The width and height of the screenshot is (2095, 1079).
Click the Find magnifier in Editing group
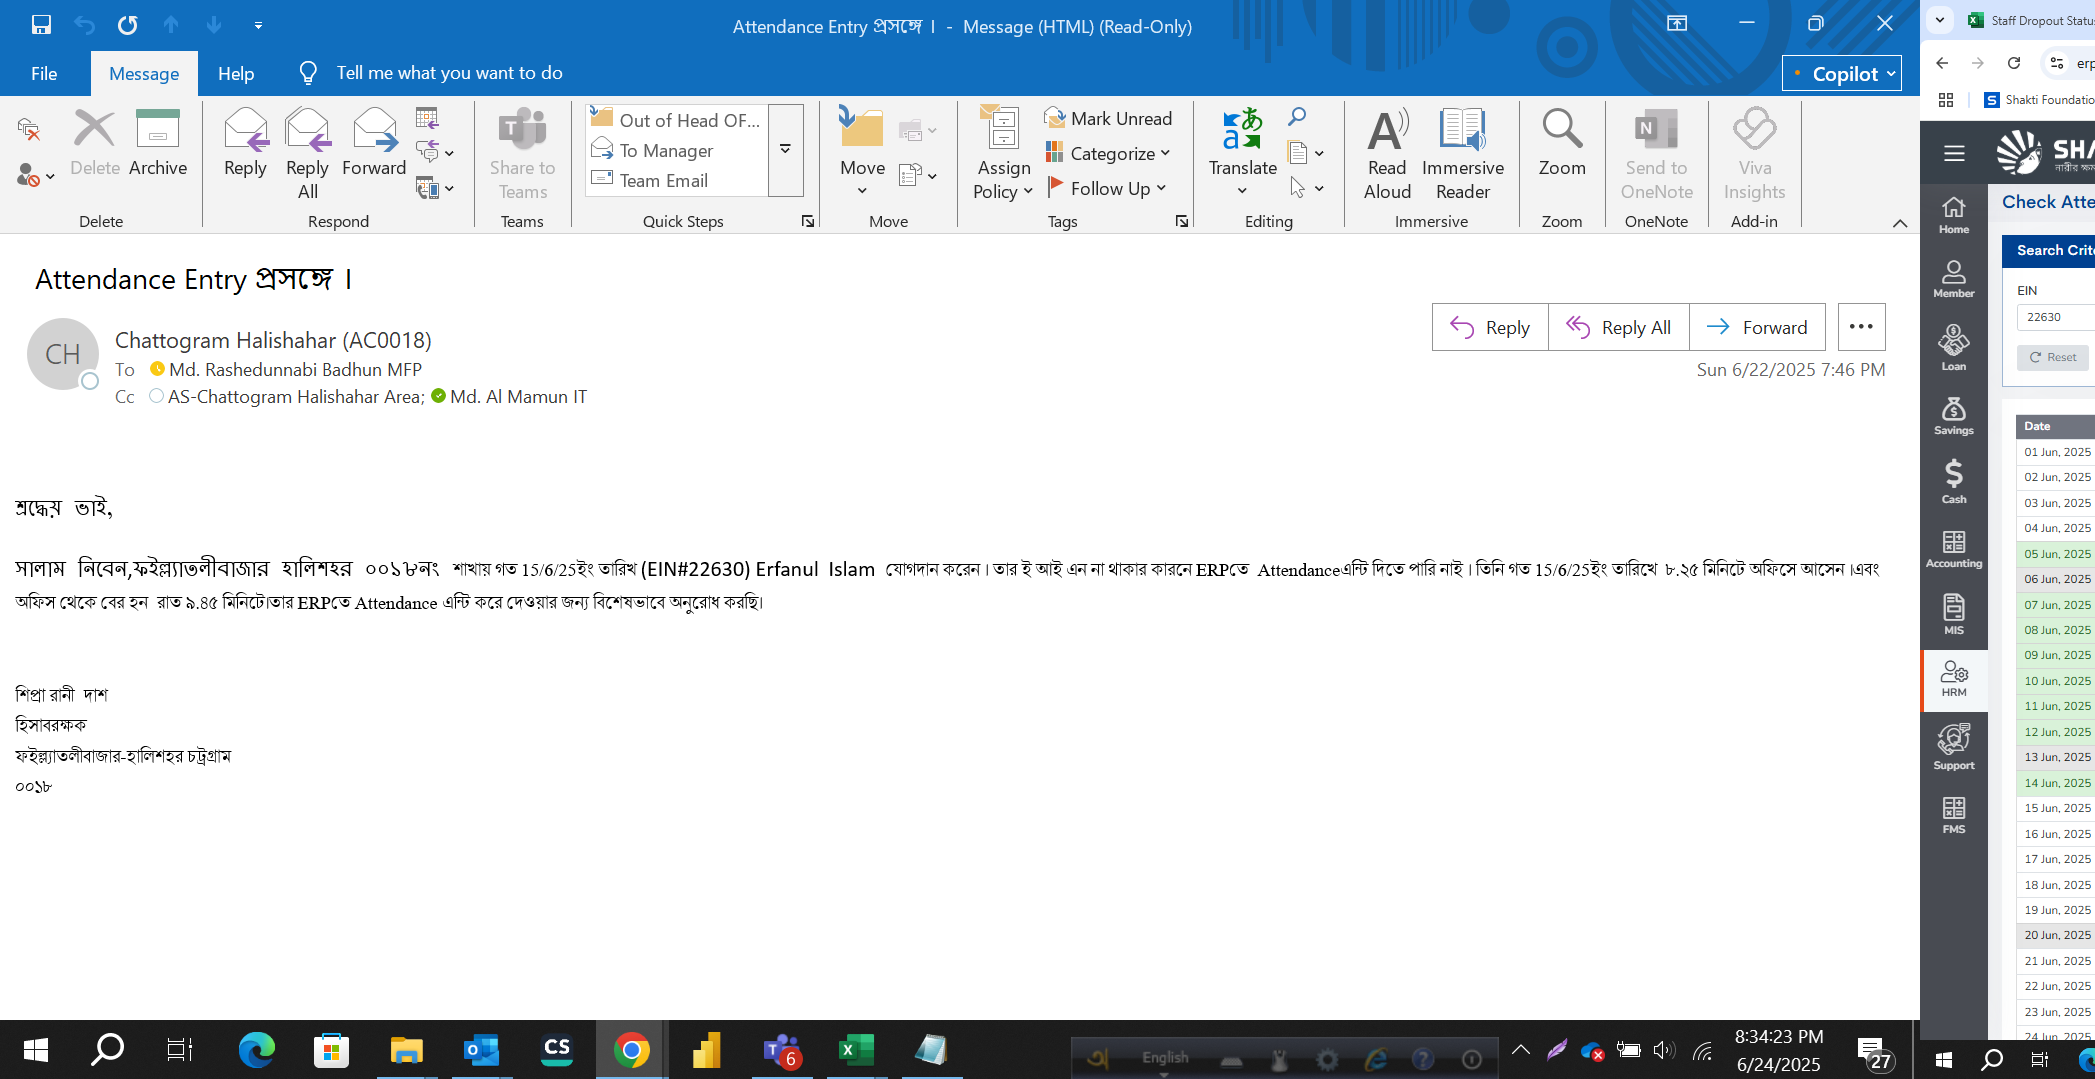1297,117
